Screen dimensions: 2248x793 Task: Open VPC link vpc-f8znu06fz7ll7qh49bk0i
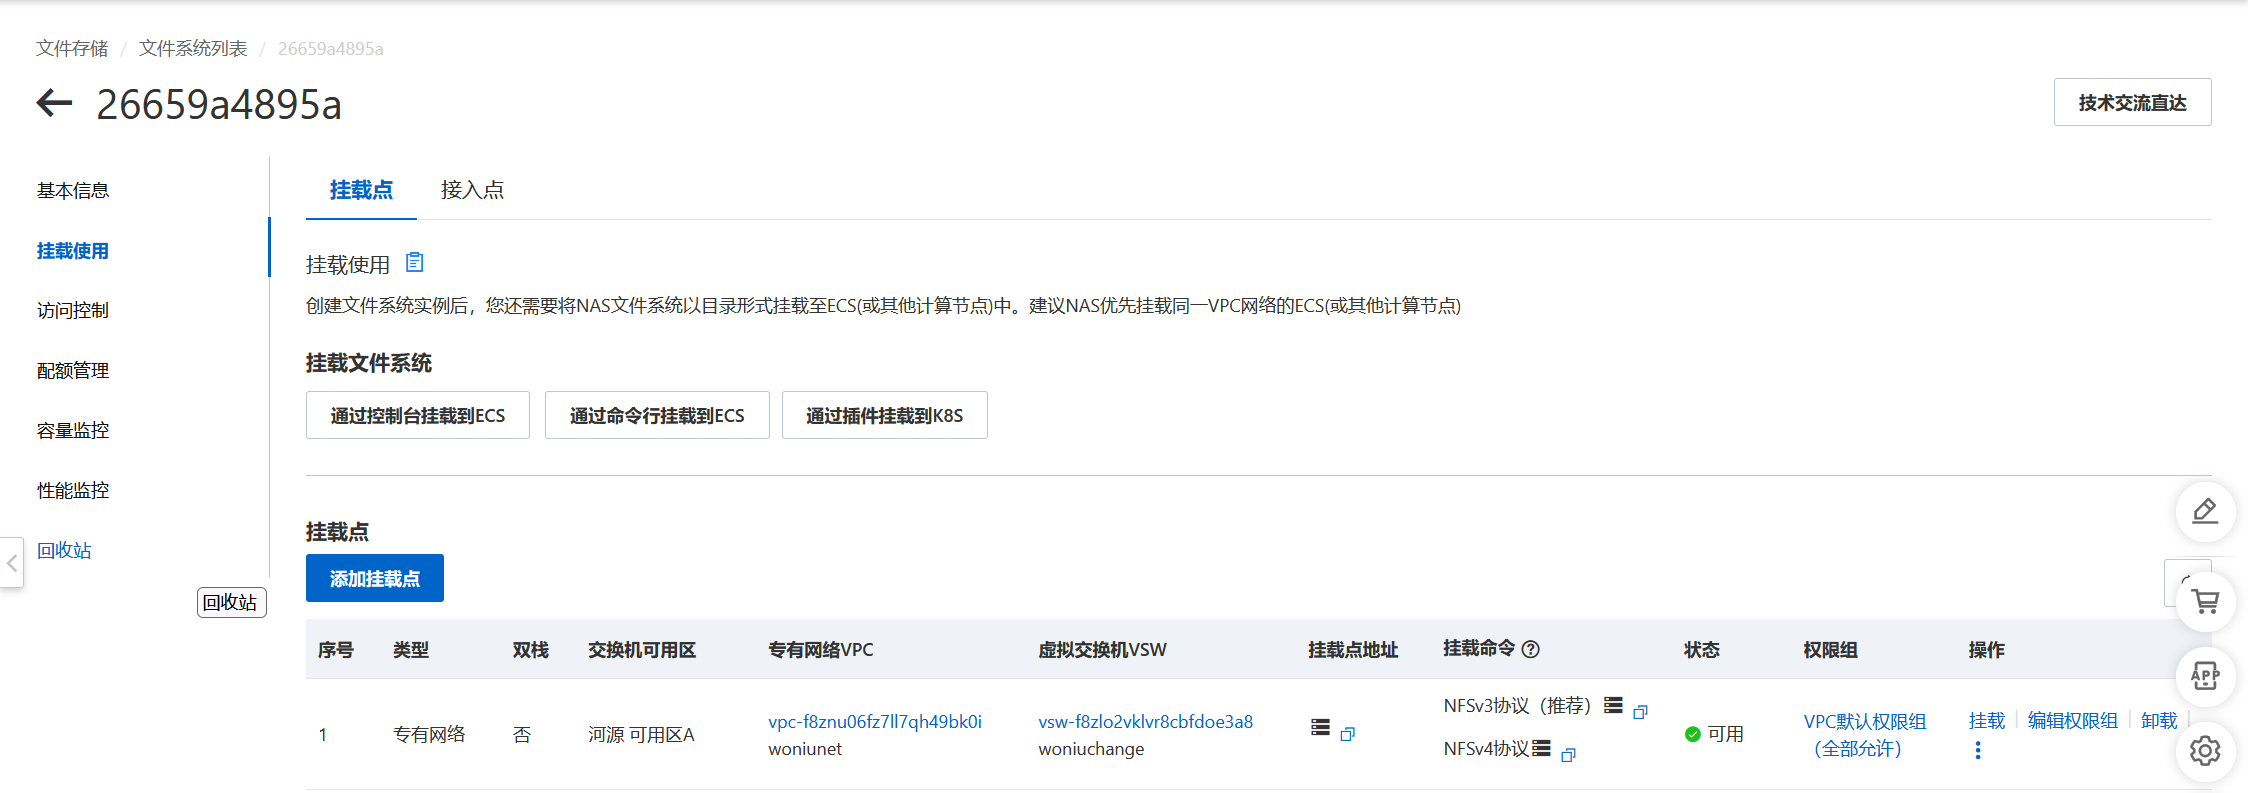click(875, 721)
